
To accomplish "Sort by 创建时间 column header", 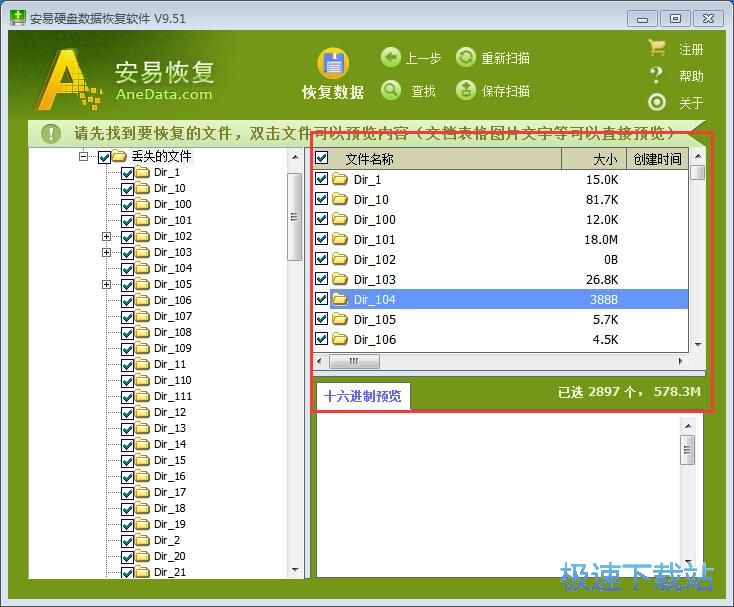I will pyautogui.click(x=657, y=159).
